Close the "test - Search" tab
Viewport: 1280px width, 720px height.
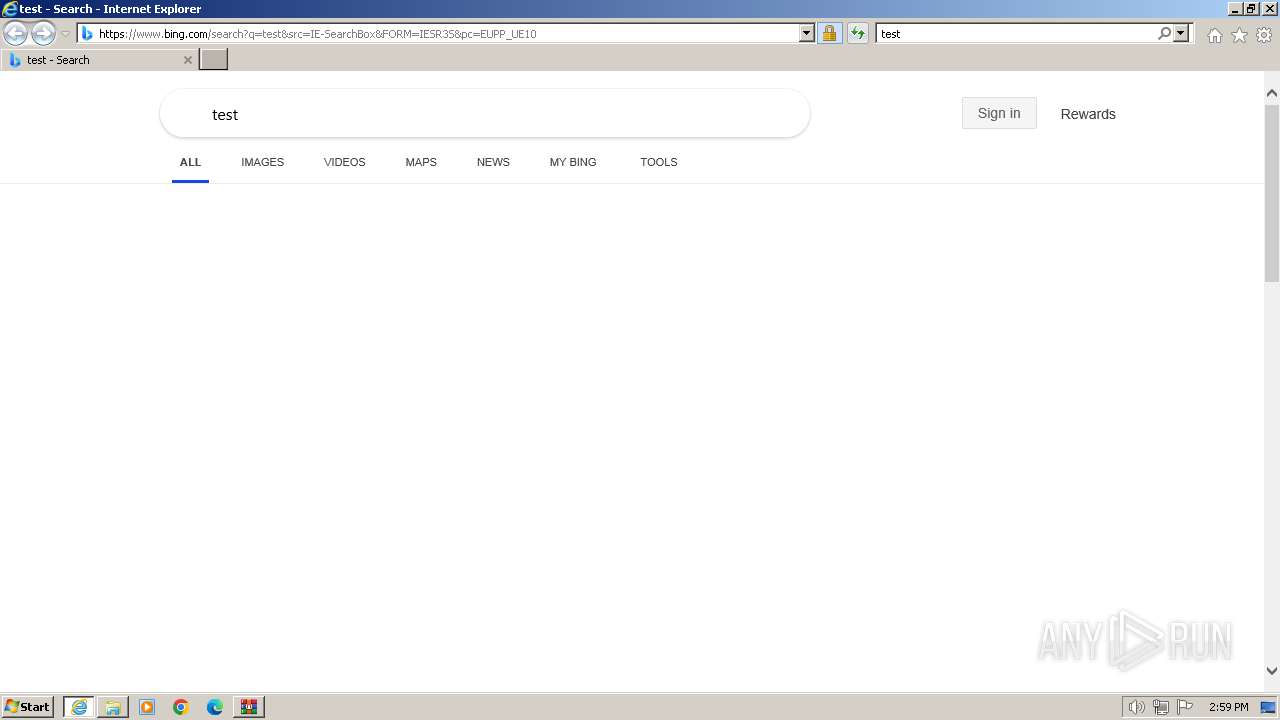[187, 60]
